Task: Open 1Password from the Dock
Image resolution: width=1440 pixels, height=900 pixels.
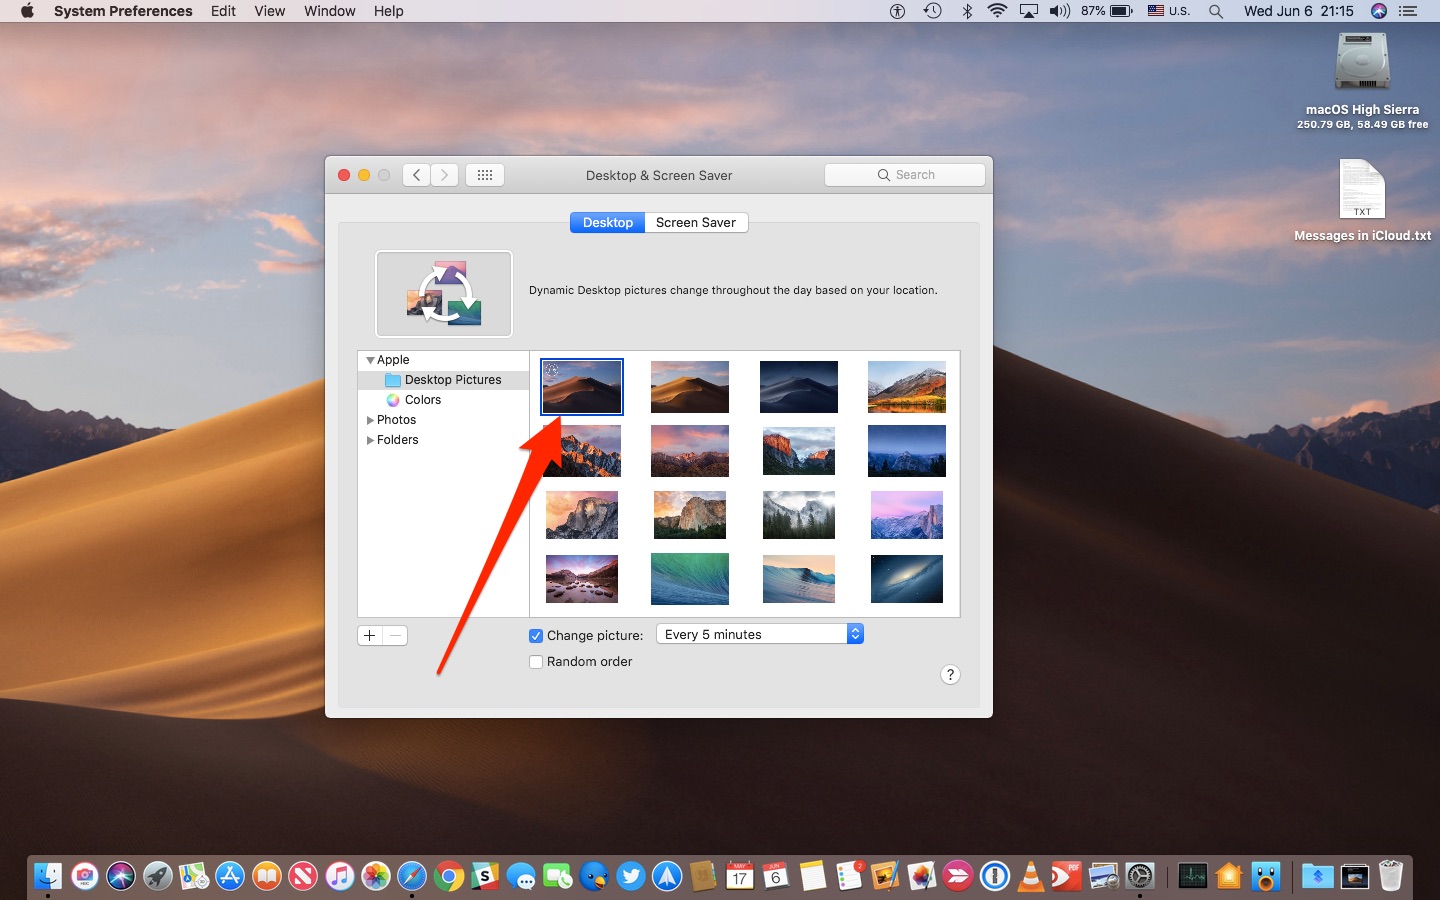Action: (x=996, y=876)
